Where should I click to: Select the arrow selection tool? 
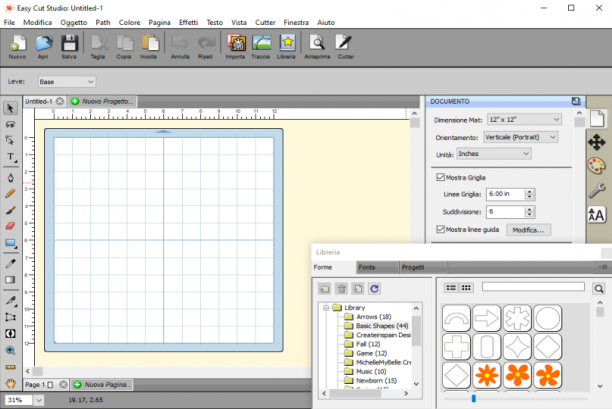(x=11, y=108)
